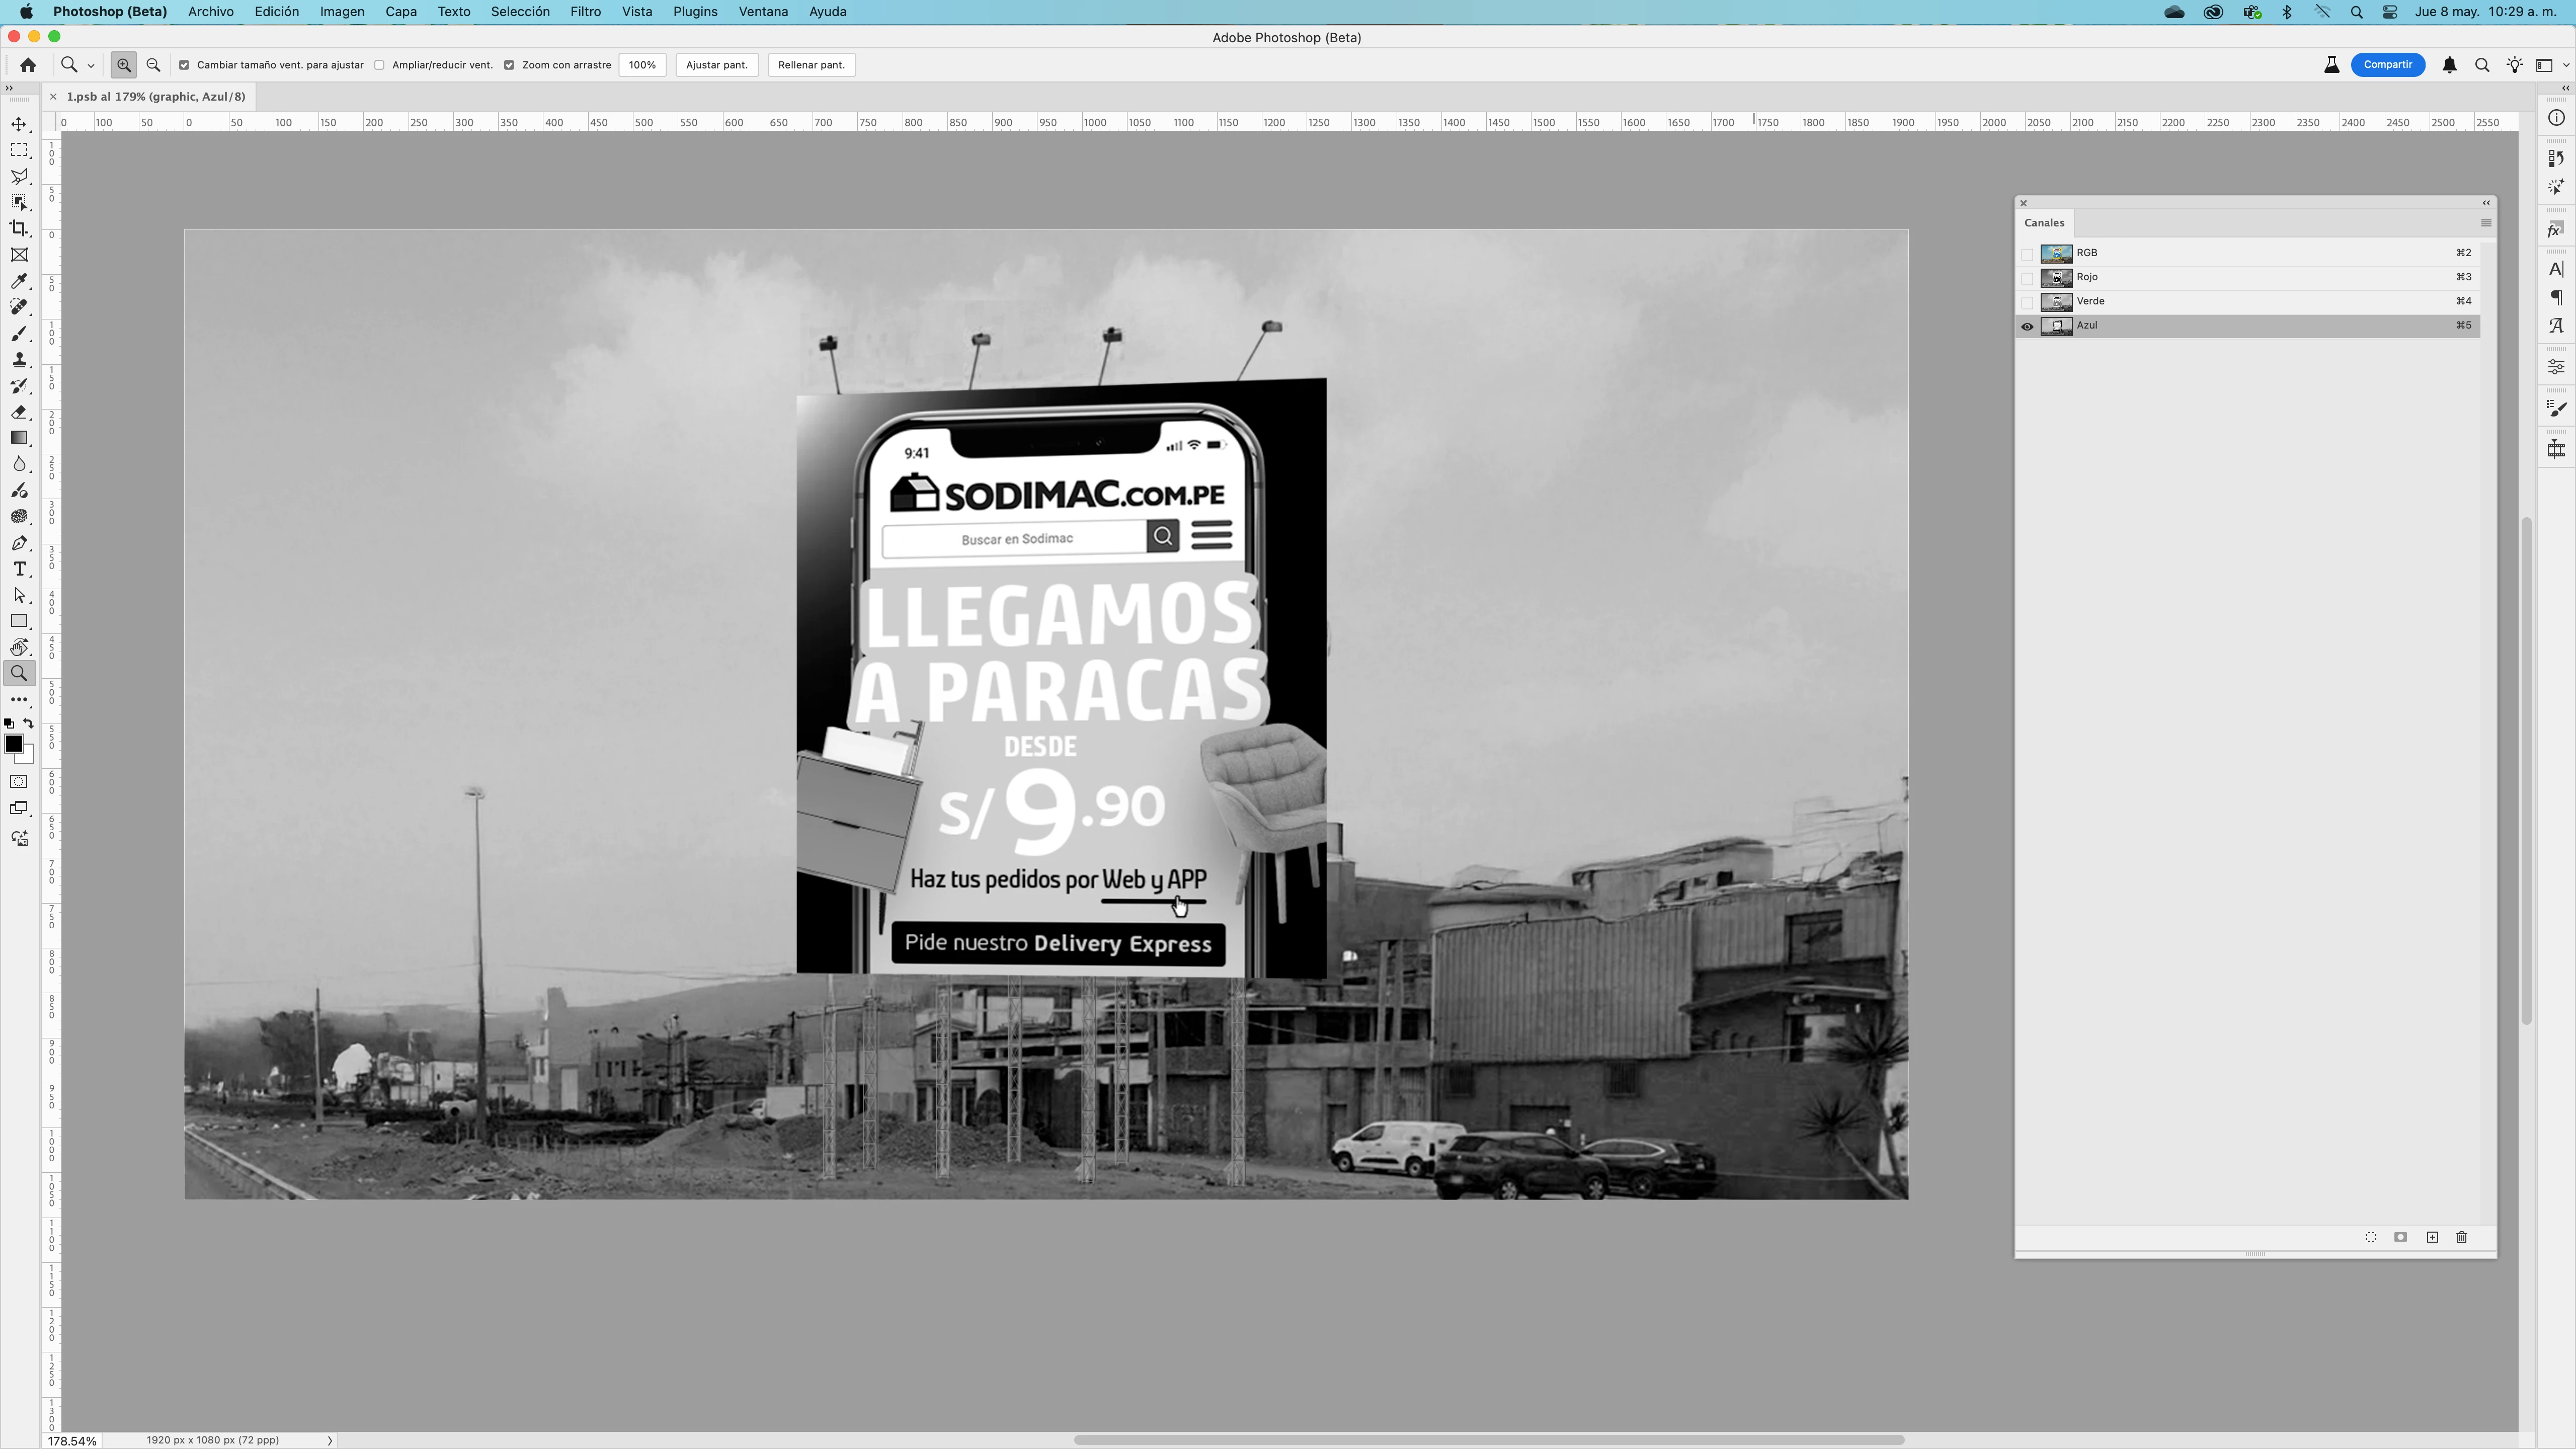This screenshot has width=2576, height=1449.
Task: Select the Gradient tool
Action: (x=19, y=438)
